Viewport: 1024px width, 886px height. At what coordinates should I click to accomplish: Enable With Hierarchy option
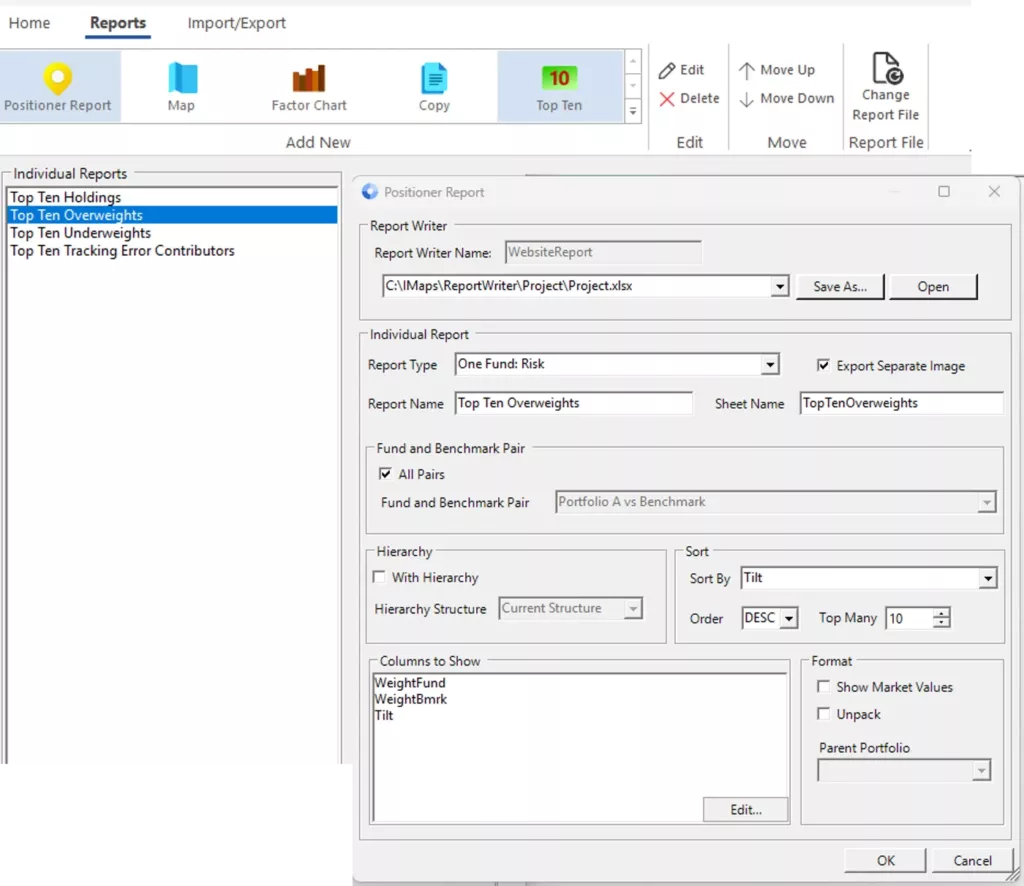click(x=379, y=577)
